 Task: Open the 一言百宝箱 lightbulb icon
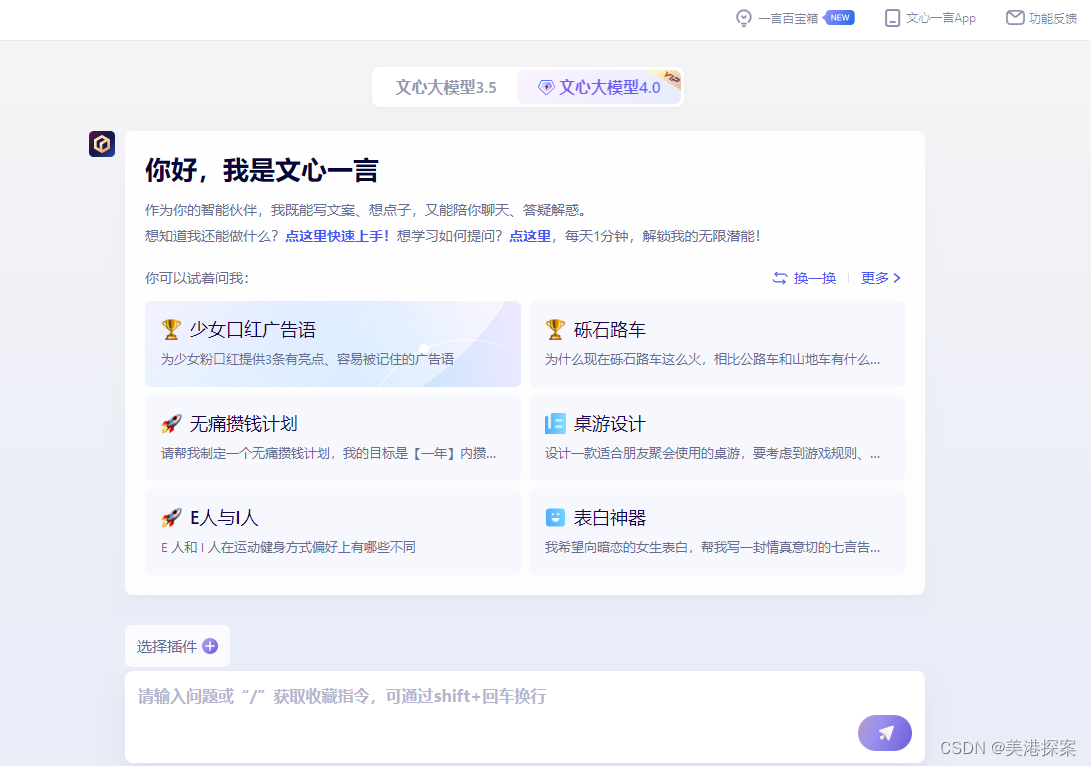coord(744,18)
